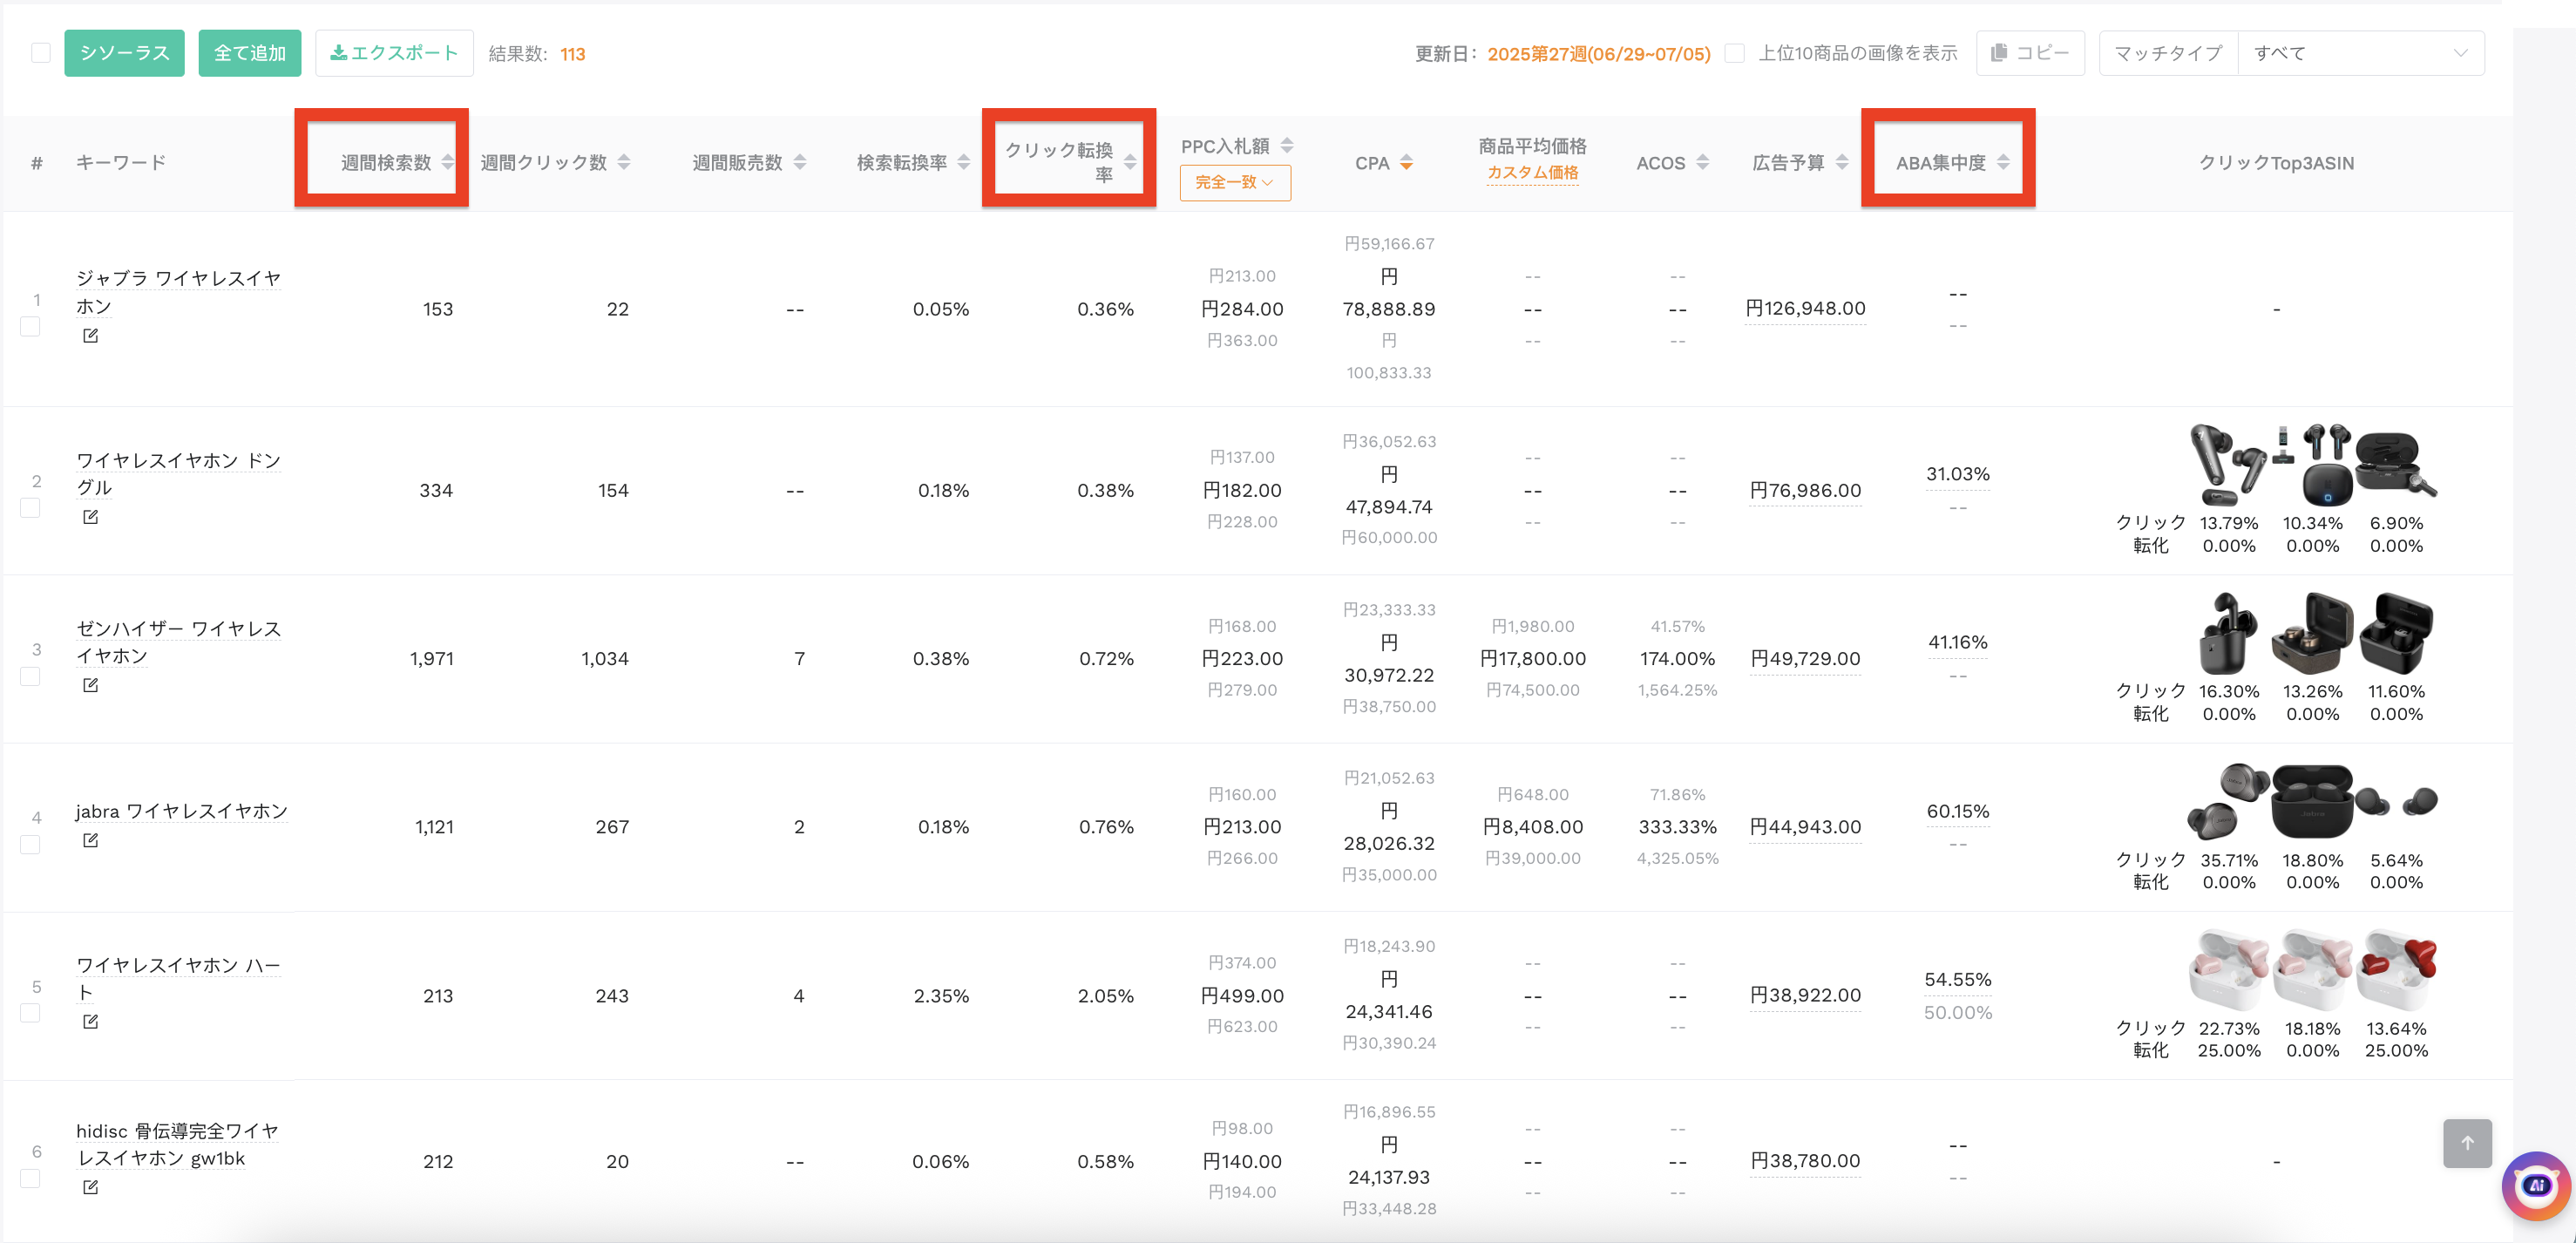The height and width of the screenshot is (1243, 2576).
Task: Click the シソーラス button
Action: click(x=124, y=53)
